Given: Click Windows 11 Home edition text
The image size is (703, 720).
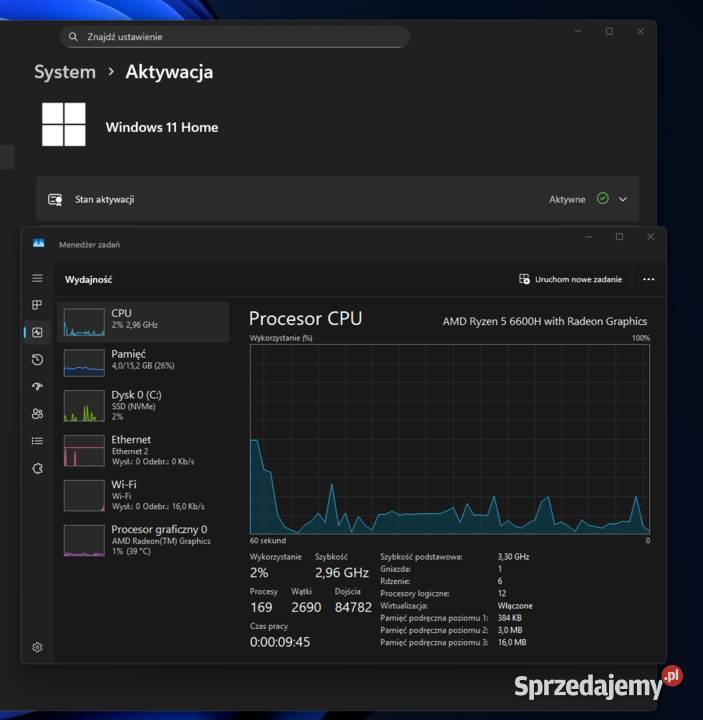Looking at the screenshot, I should pyautogui.click(x=162, y=127).
